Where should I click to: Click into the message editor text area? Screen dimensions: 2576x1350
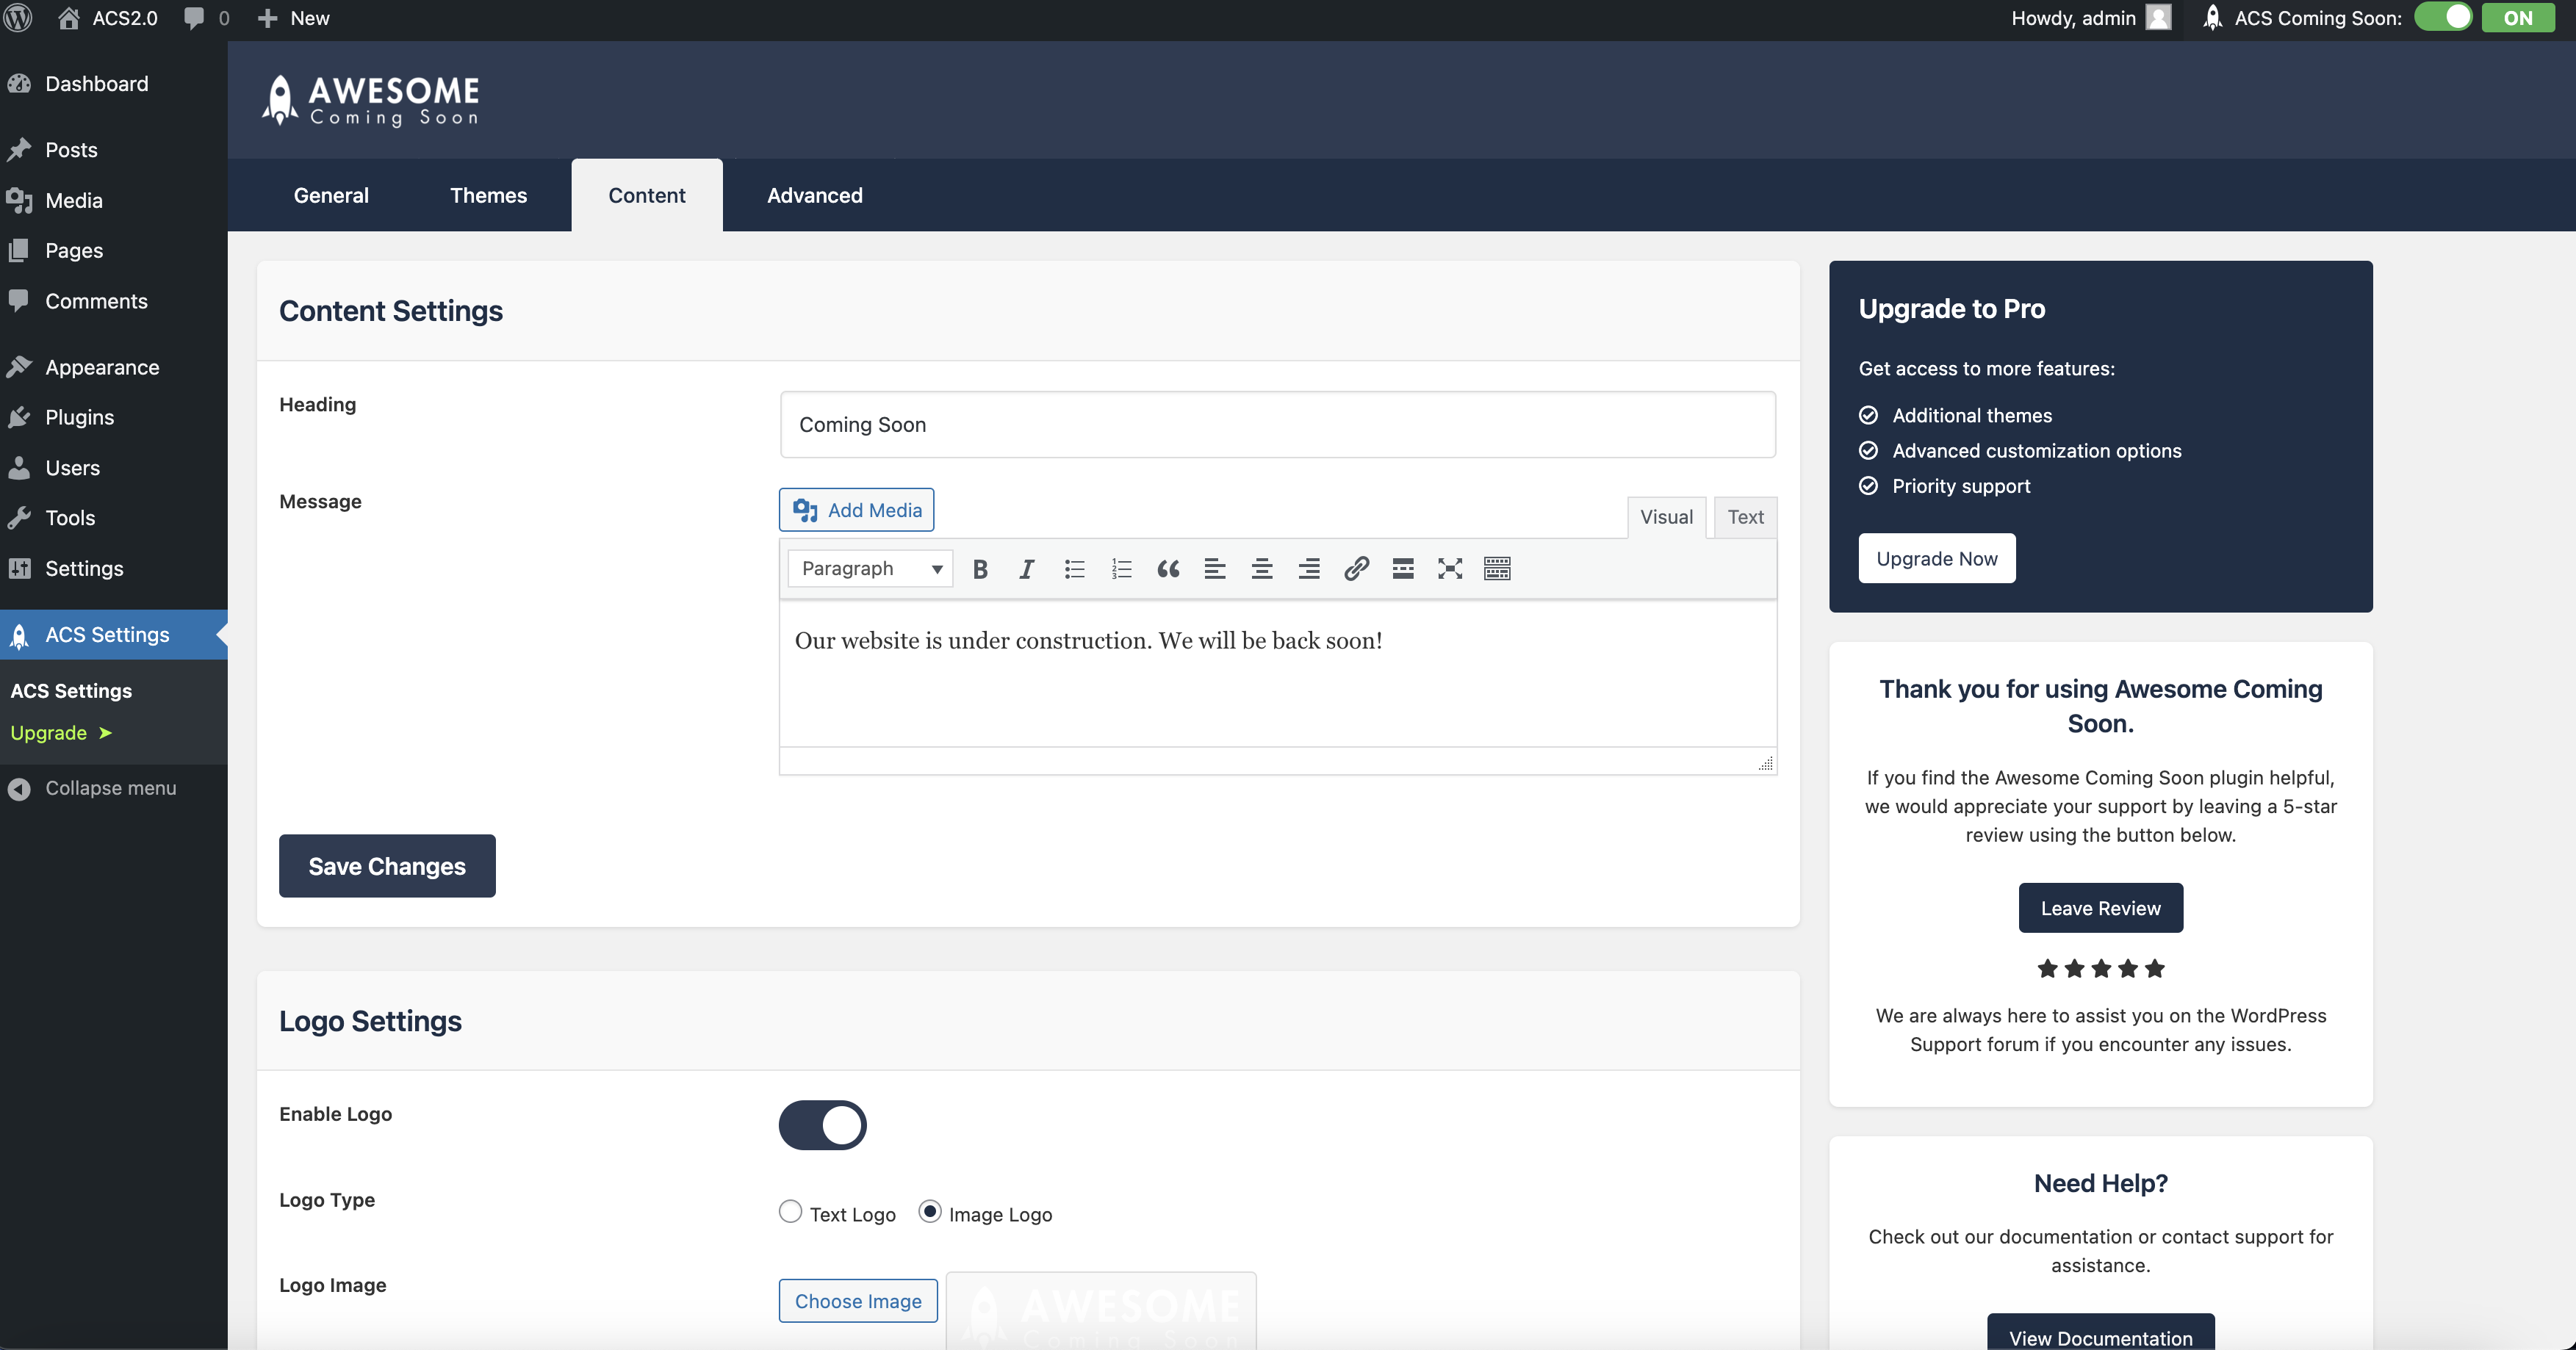click(1278, 673)
